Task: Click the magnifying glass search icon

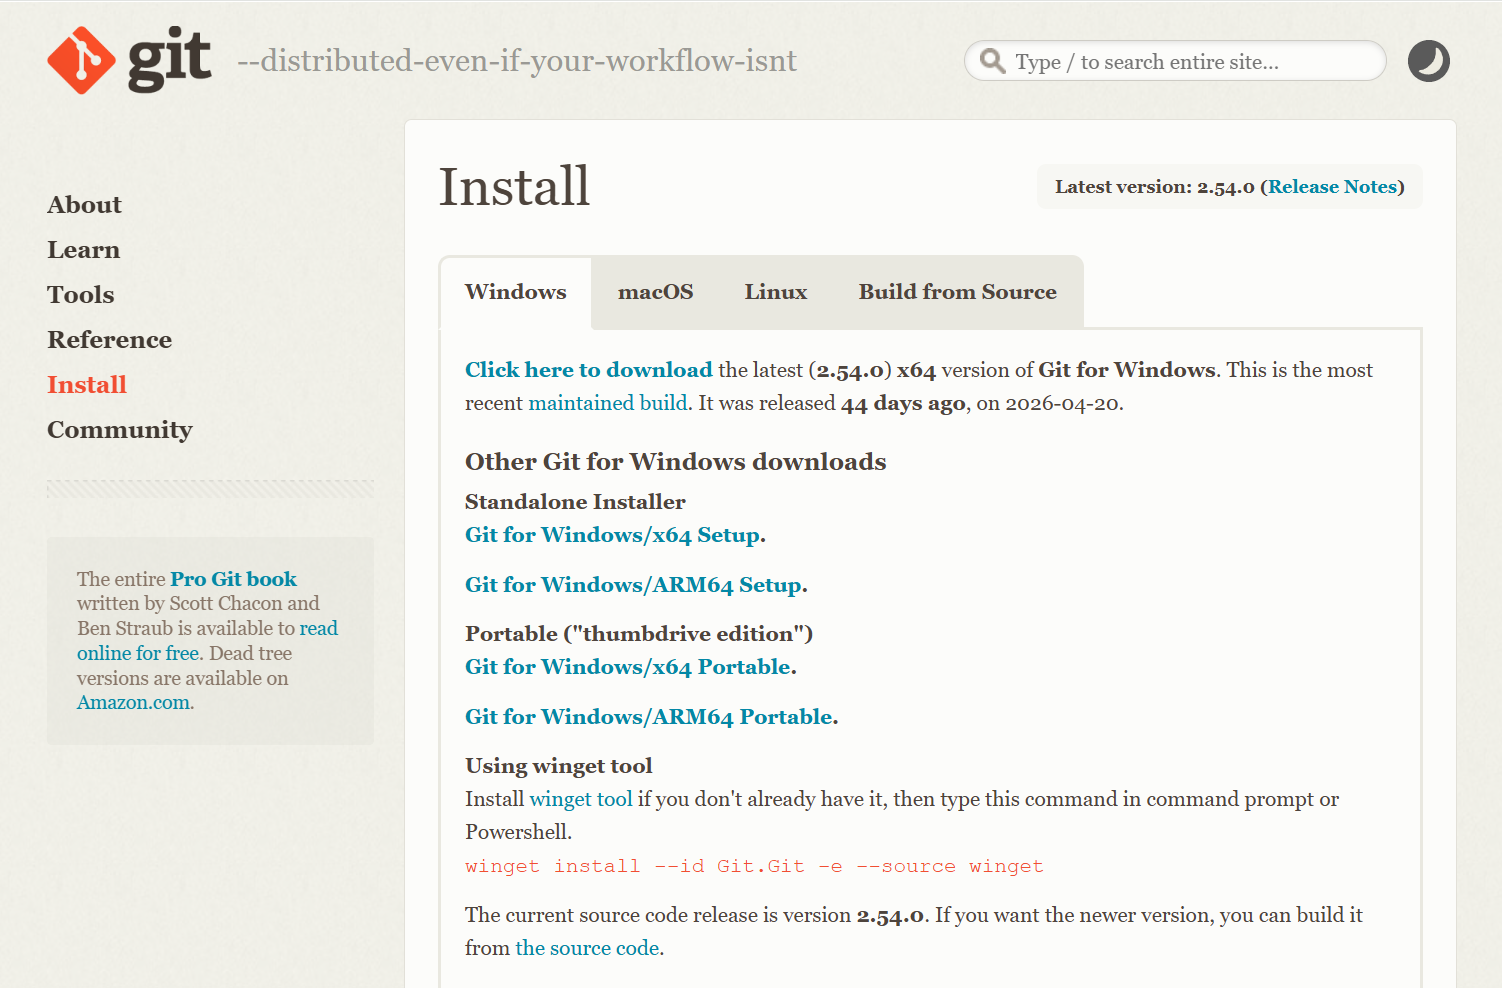Action: coord(992,61)
